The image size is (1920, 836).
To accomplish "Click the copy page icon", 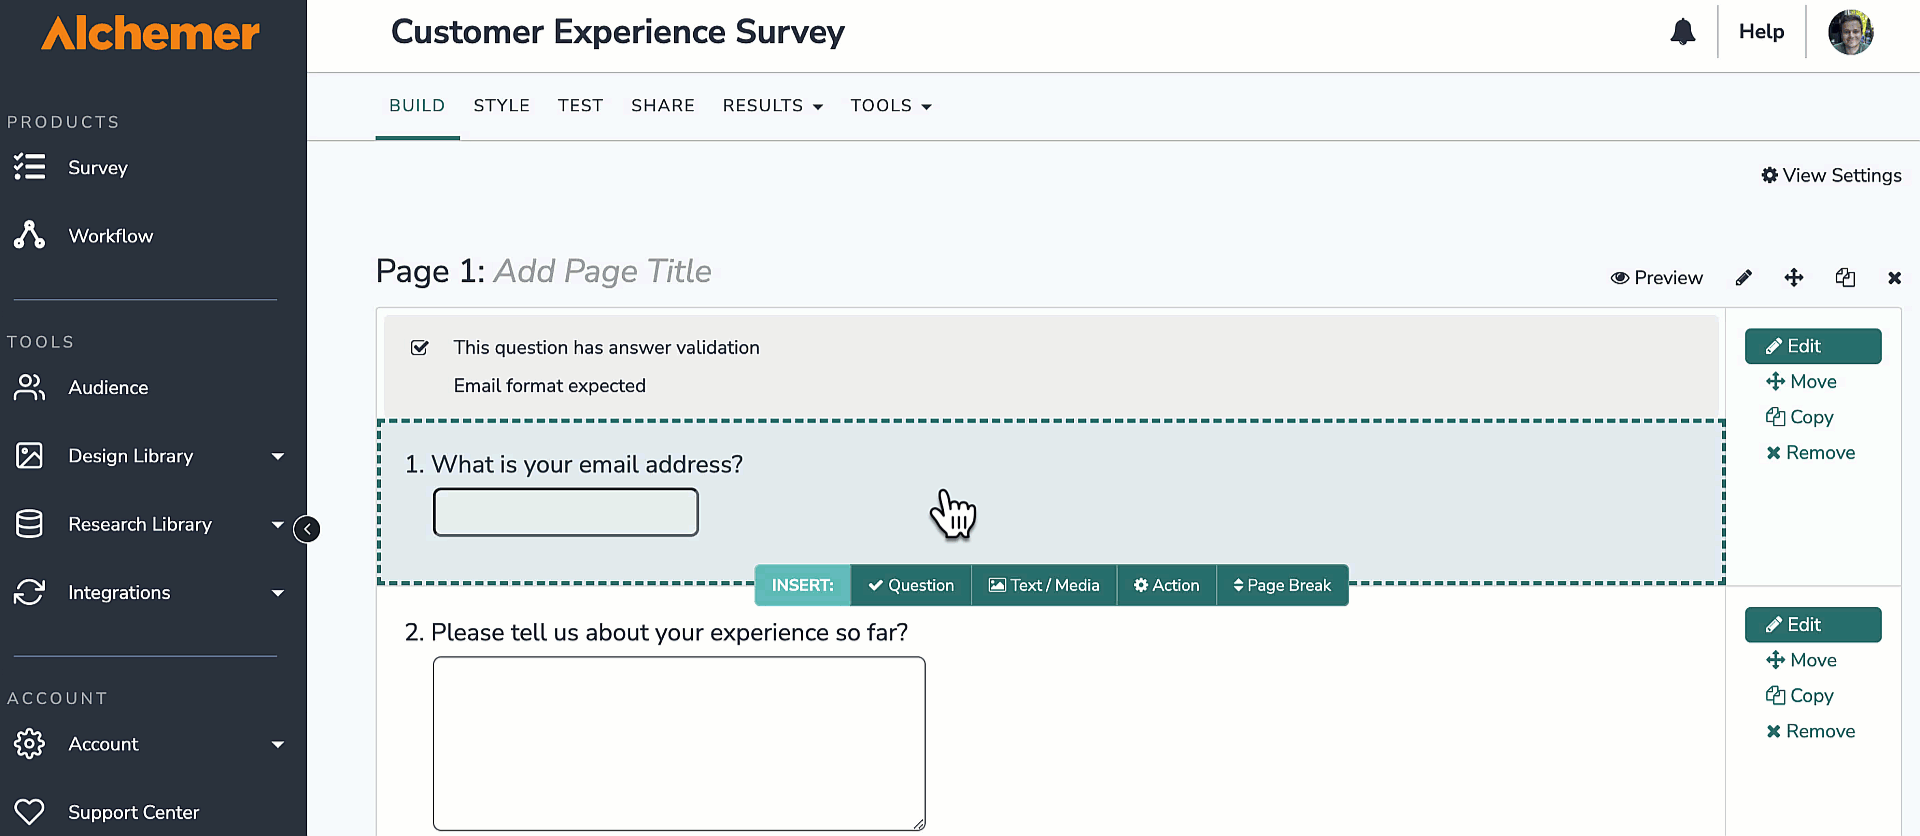I will (1845, 278).
